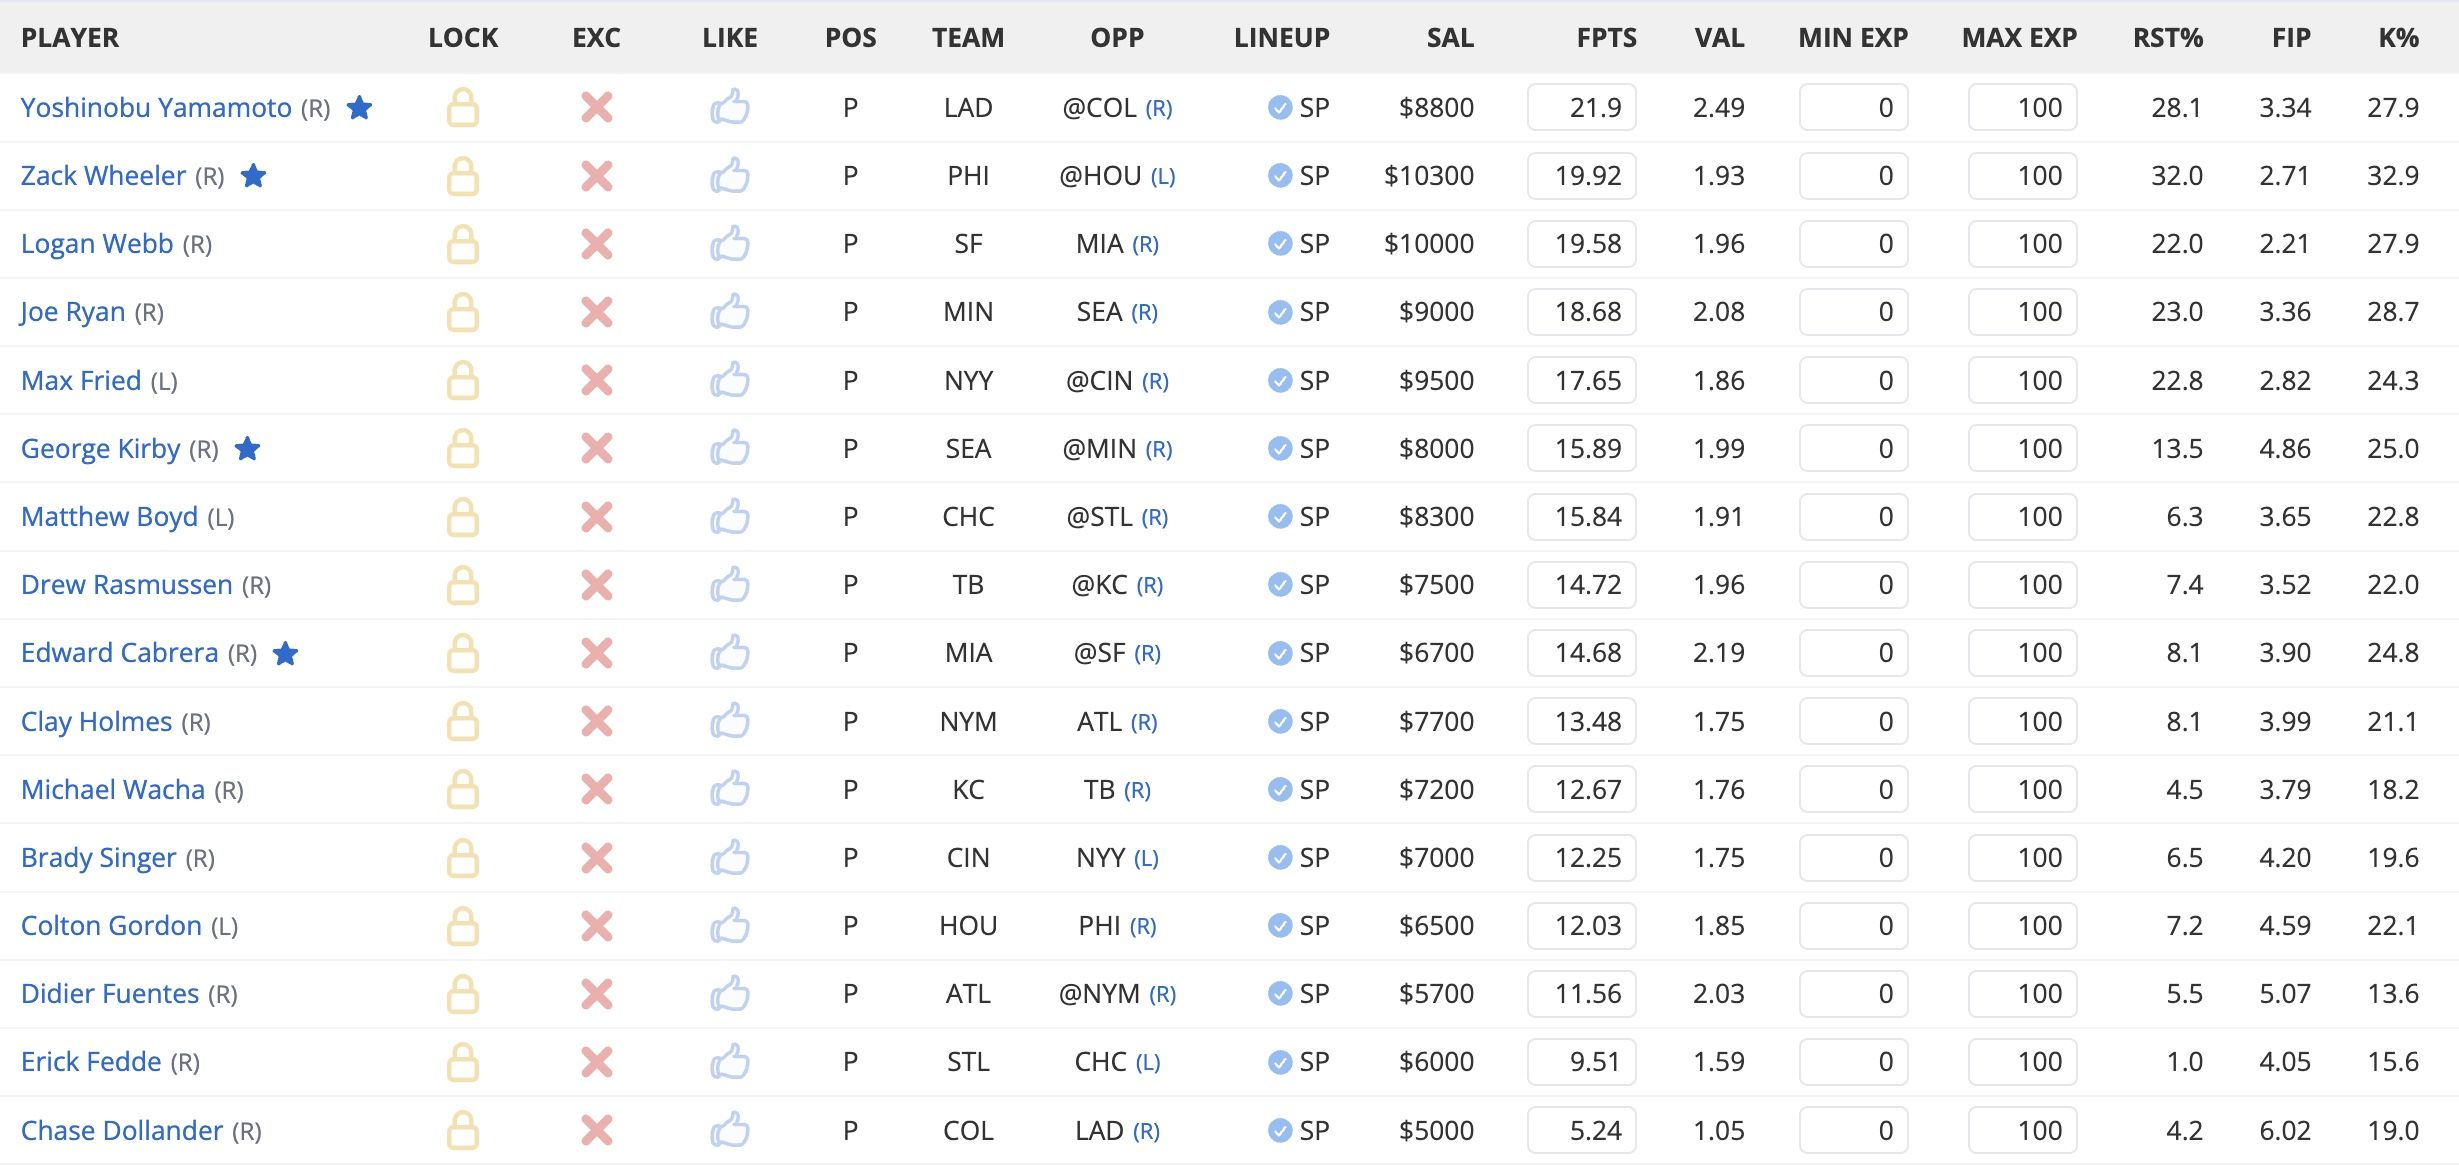Exclude Erick Fedde with X icon
The image size is (2459, 1166).
[597, 1062]
